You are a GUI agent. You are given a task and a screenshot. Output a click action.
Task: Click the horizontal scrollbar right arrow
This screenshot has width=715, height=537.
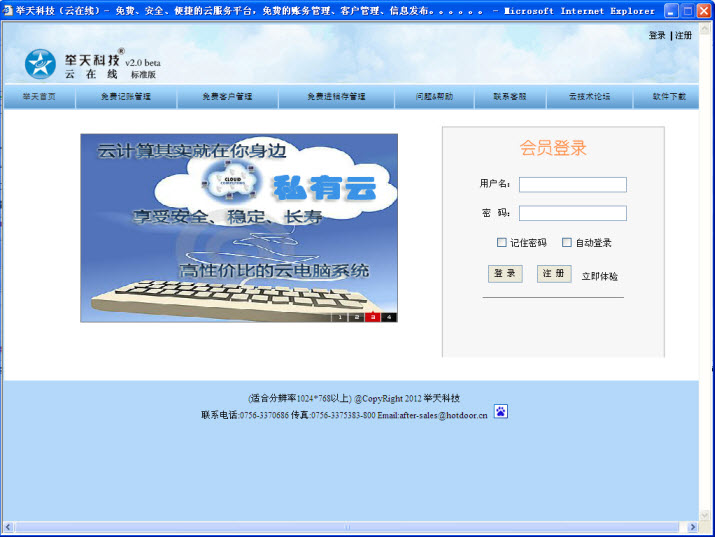click(693, 527)
